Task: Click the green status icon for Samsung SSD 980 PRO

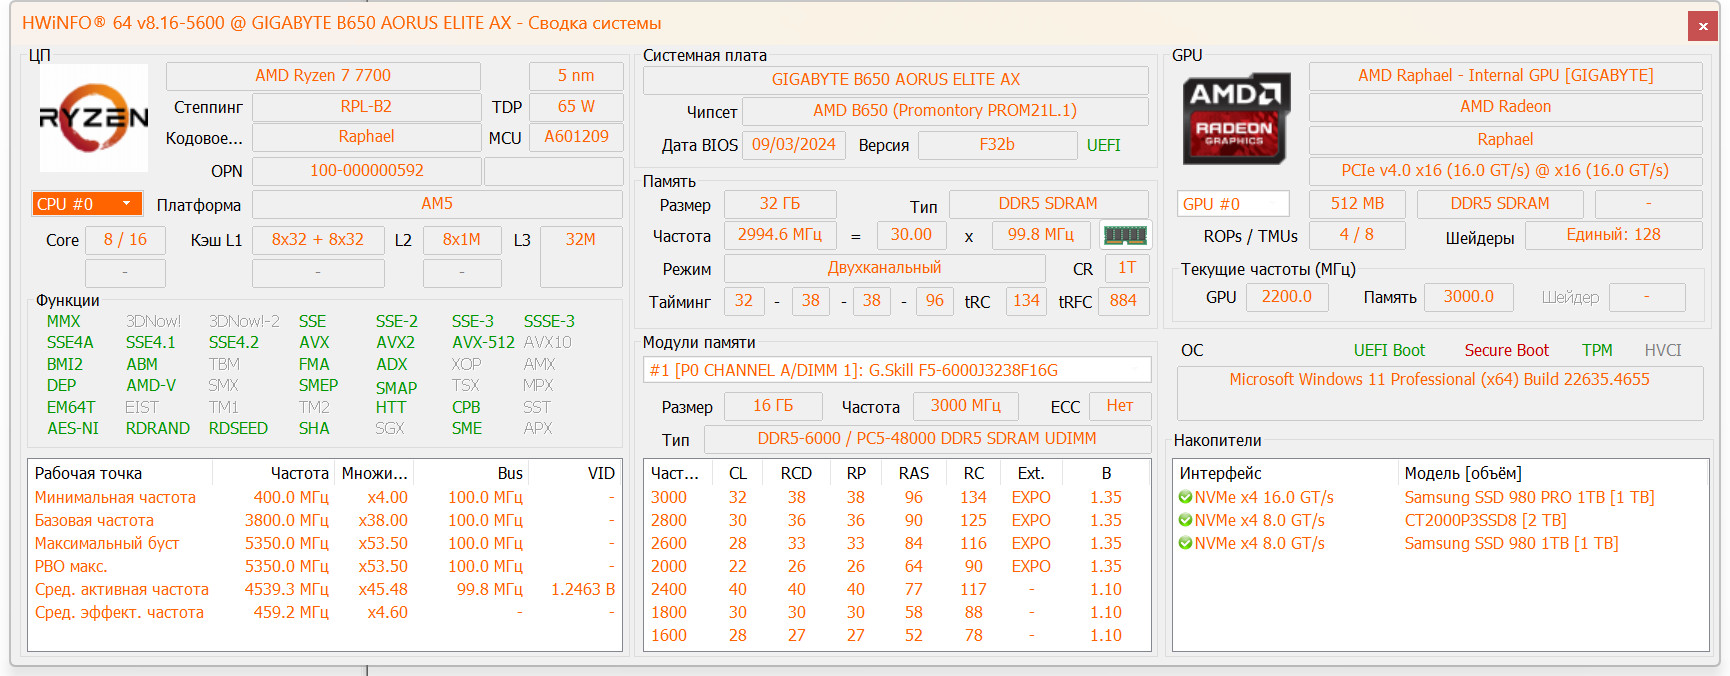Action: pos(1185,498)
